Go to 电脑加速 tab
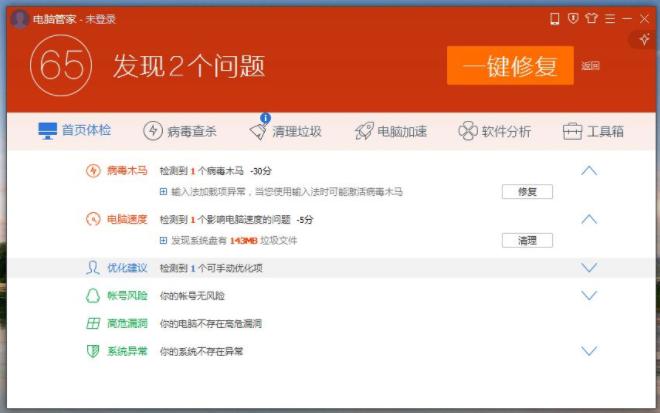Image resolution: width=660 pixels, height=413 pixels. tap(391, 131)
